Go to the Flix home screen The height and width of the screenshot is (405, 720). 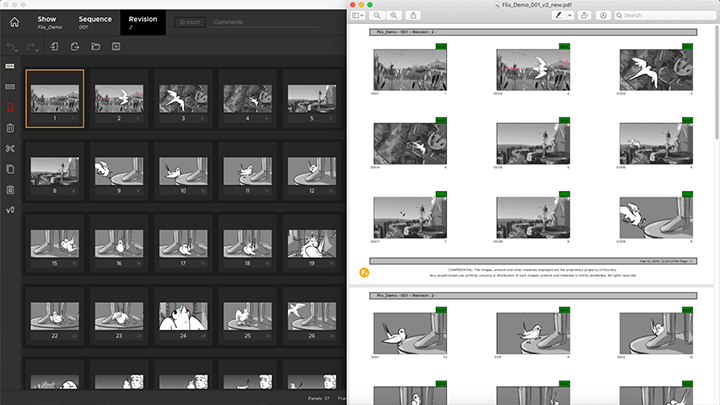click(x=14, y=22)
